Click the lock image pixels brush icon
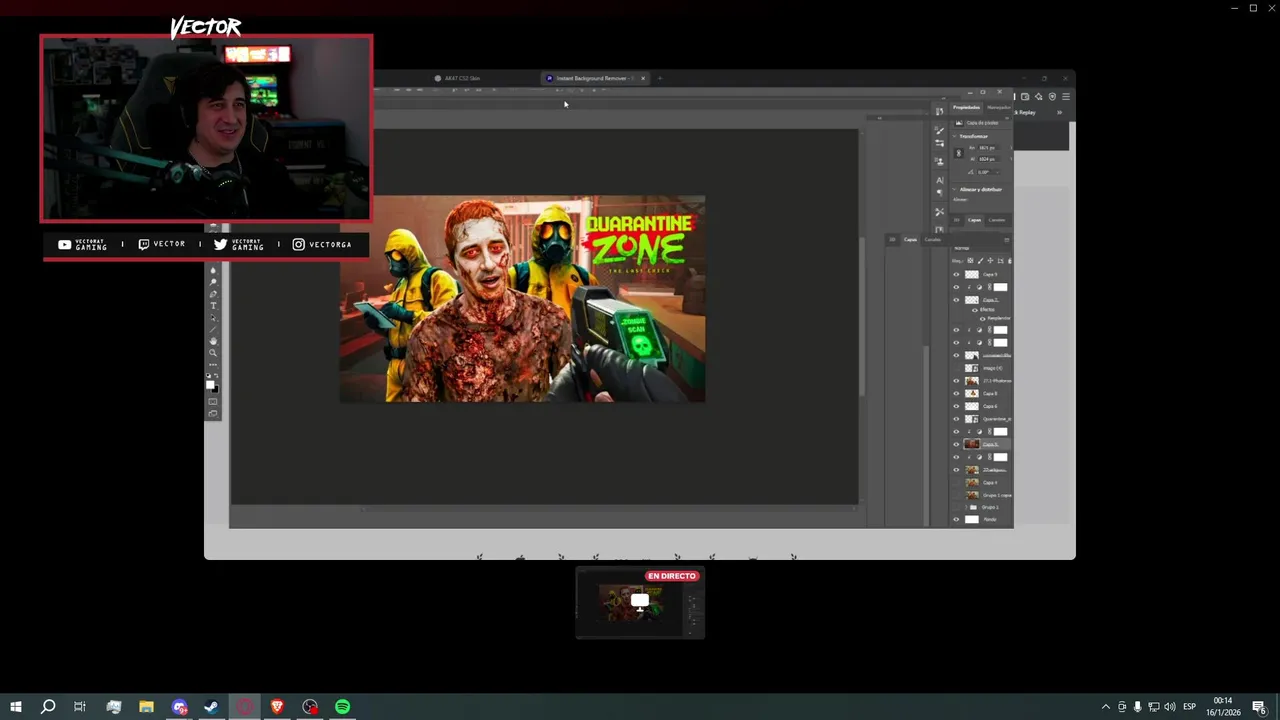Viewport: 1280px width, 720px height. (x=980, y=261)
